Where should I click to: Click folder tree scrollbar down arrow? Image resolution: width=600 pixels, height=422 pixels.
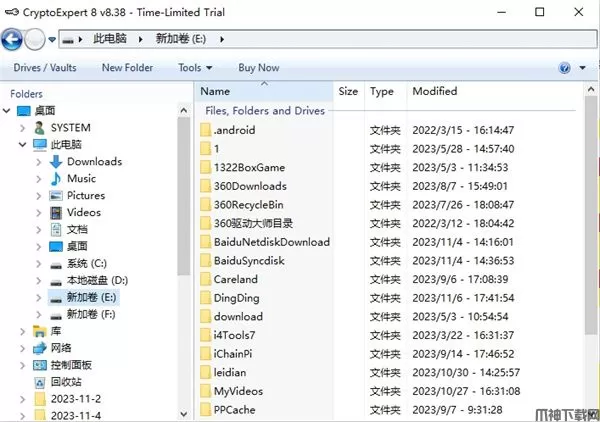pyautogui.click(x=184, y=414)
